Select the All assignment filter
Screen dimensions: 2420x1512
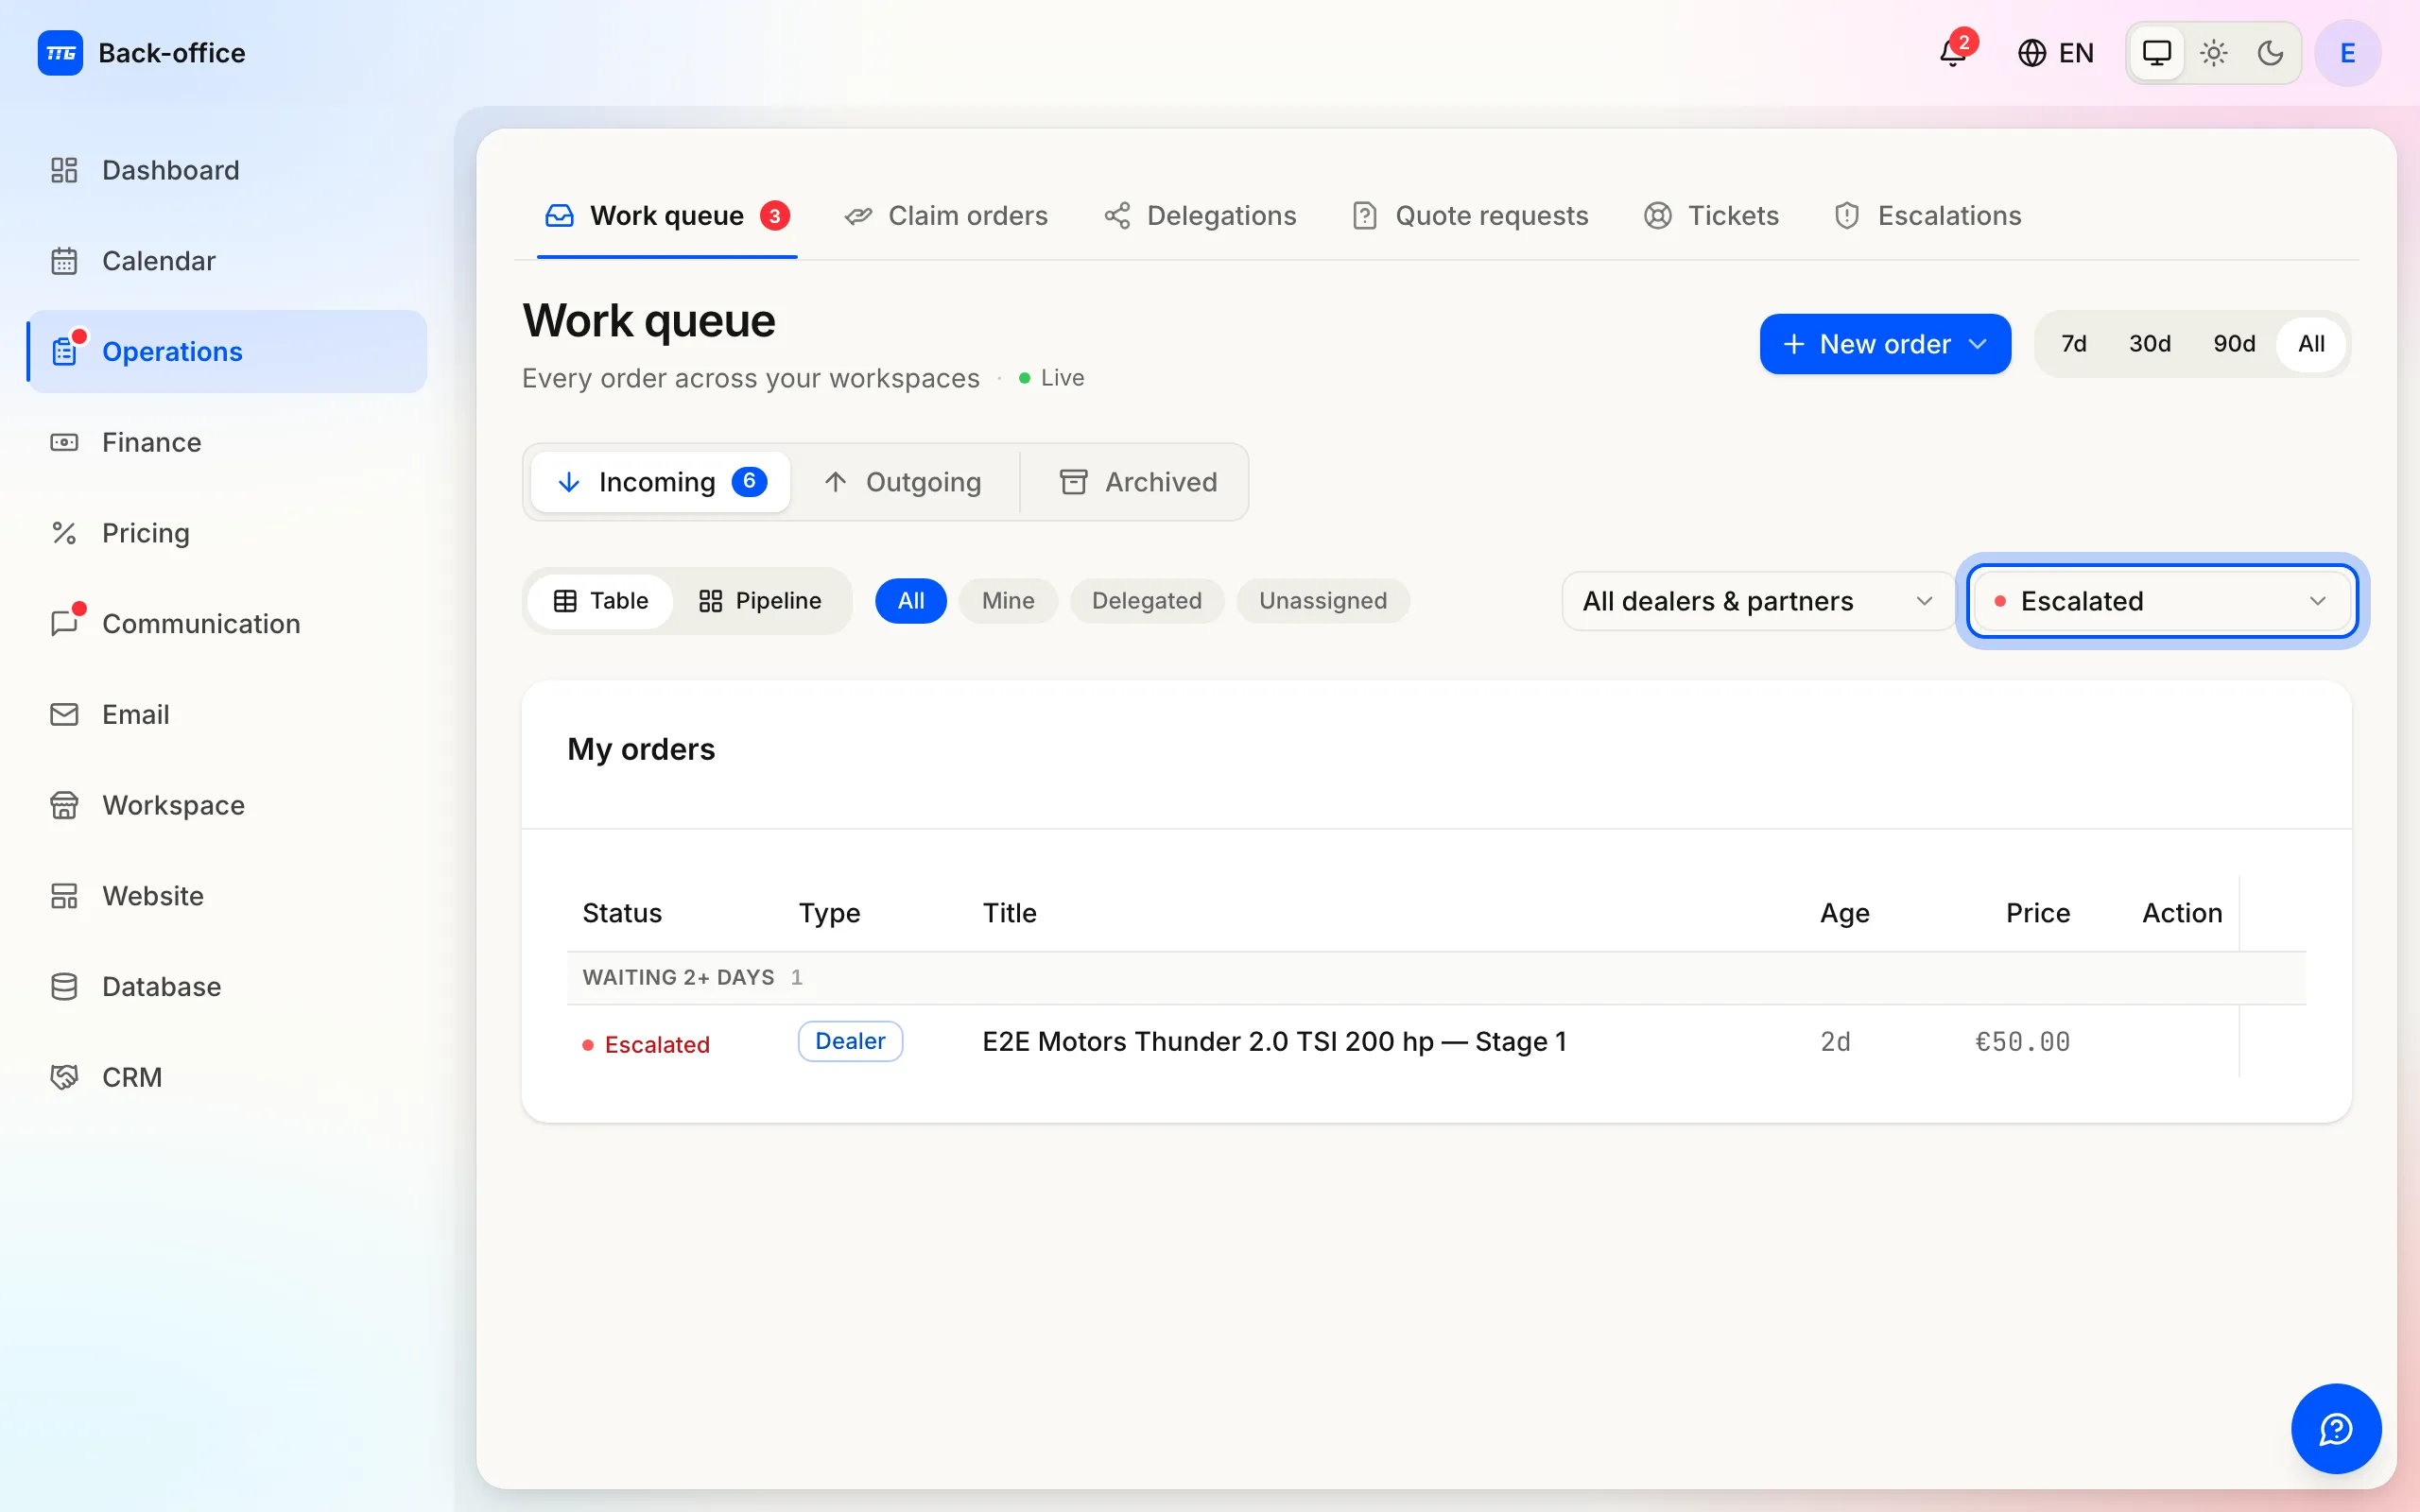[910, 601]
